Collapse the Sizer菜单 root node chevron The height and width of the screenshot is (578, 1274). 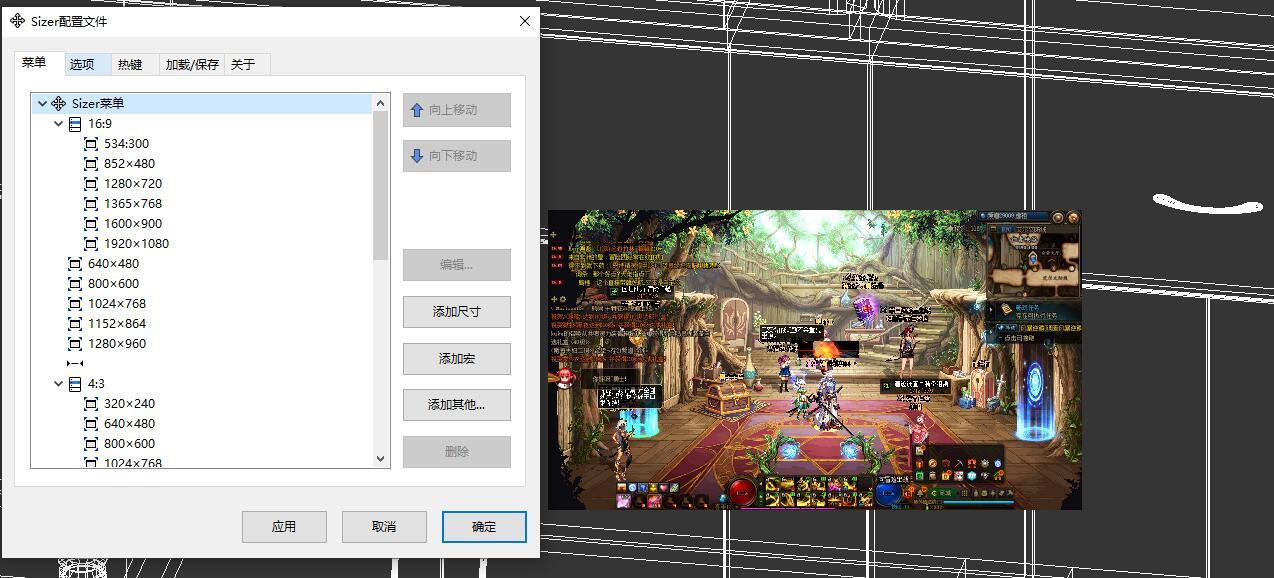[42, 103]
